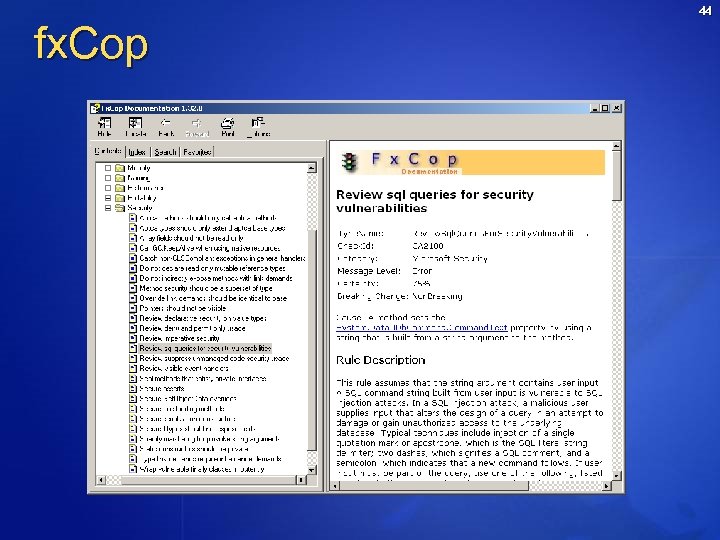
Task: Expand the Performance tree node
Action: click(108, 188)
